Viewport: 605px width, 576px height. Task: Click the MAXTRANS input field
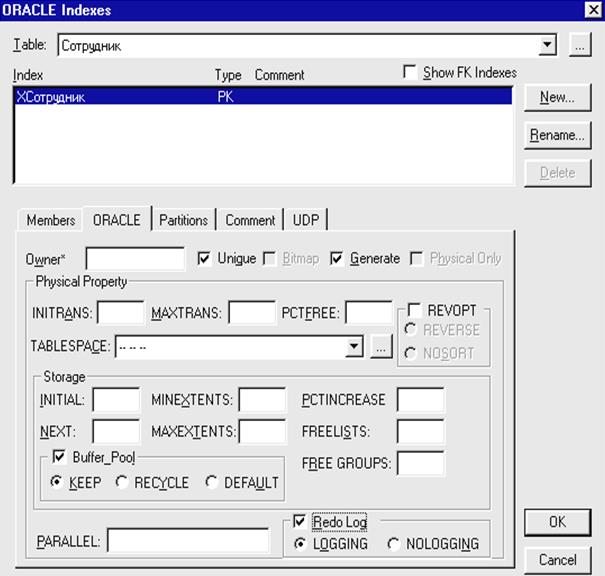click(x=252, y=312)
